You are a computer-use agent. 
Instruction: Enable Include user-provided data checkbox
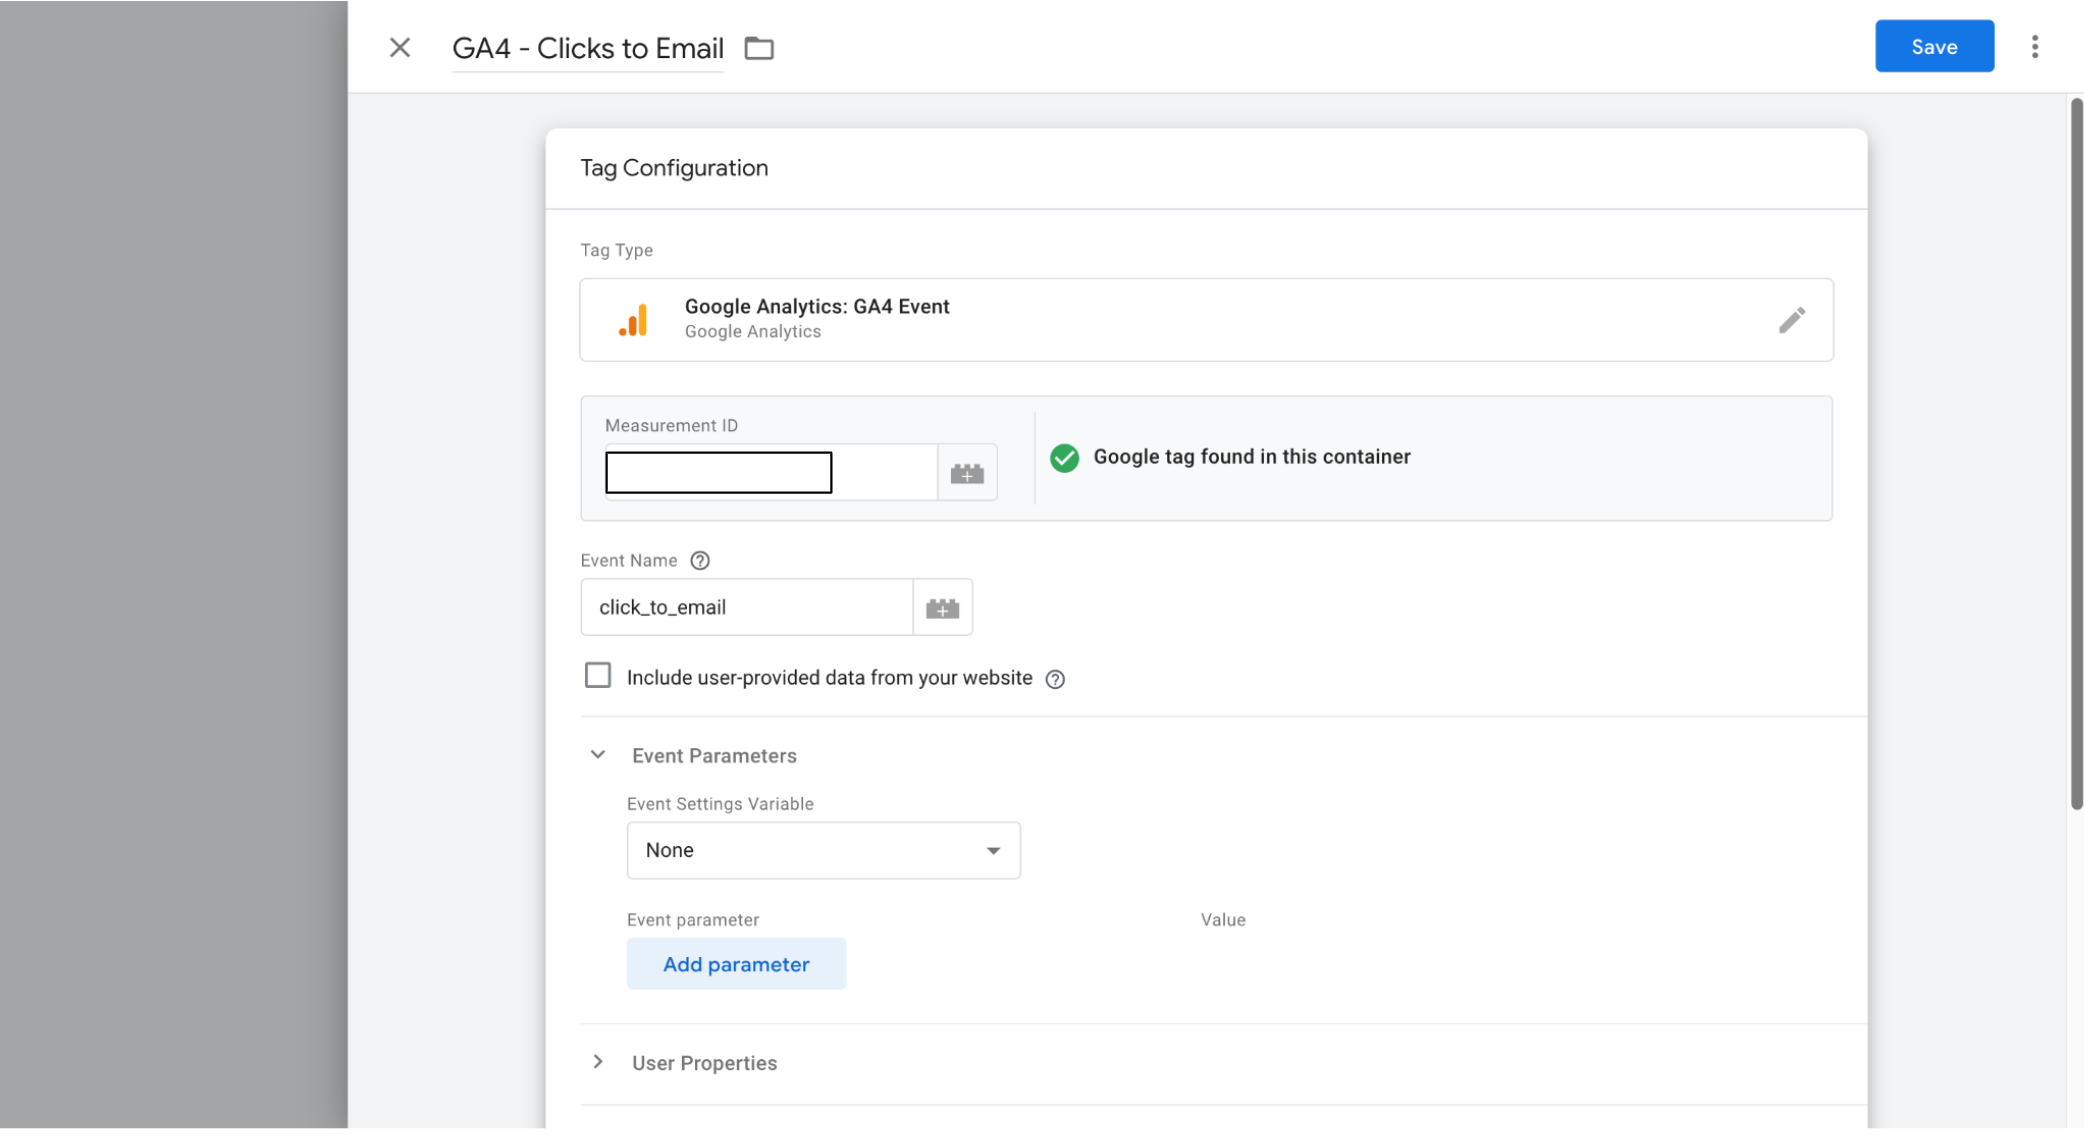point(598,676)
